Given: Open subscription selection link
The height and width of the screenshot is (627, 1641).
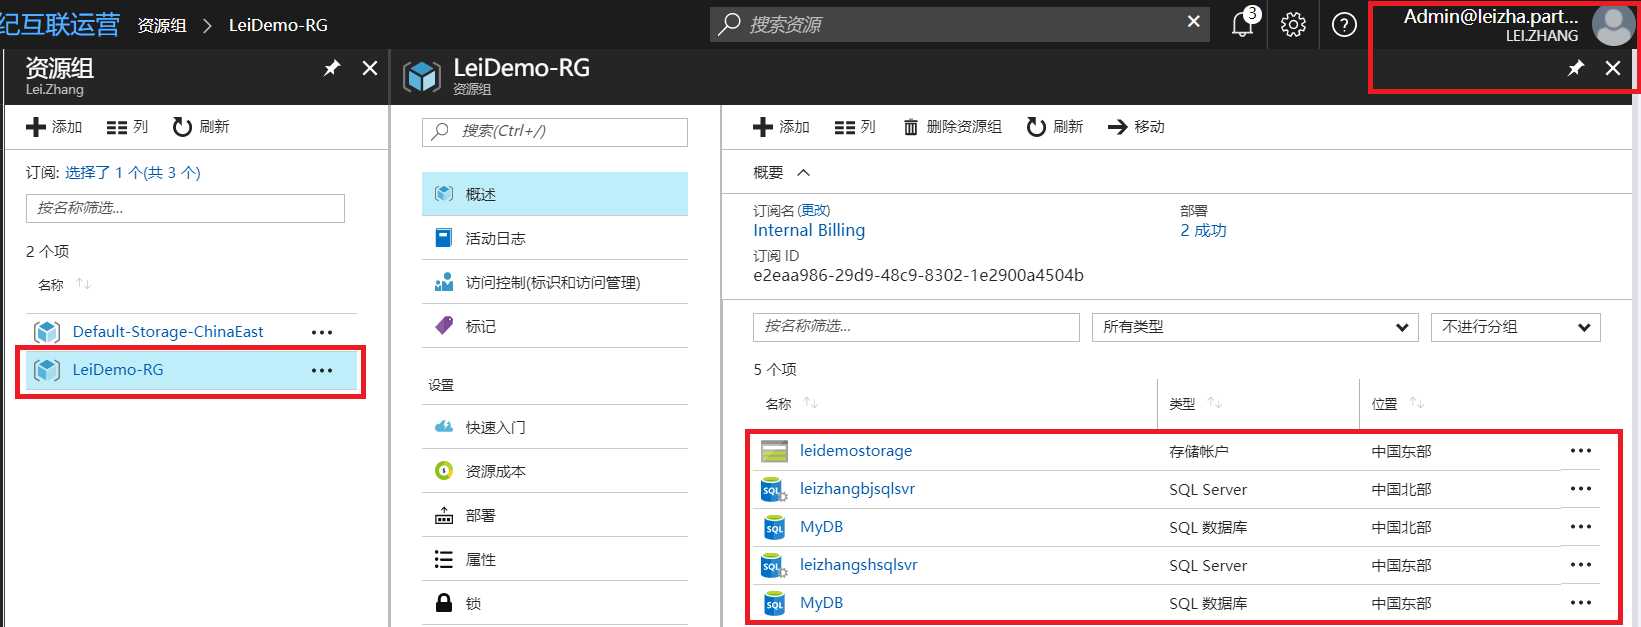Looking at the screenshot, I should [133, 173].
